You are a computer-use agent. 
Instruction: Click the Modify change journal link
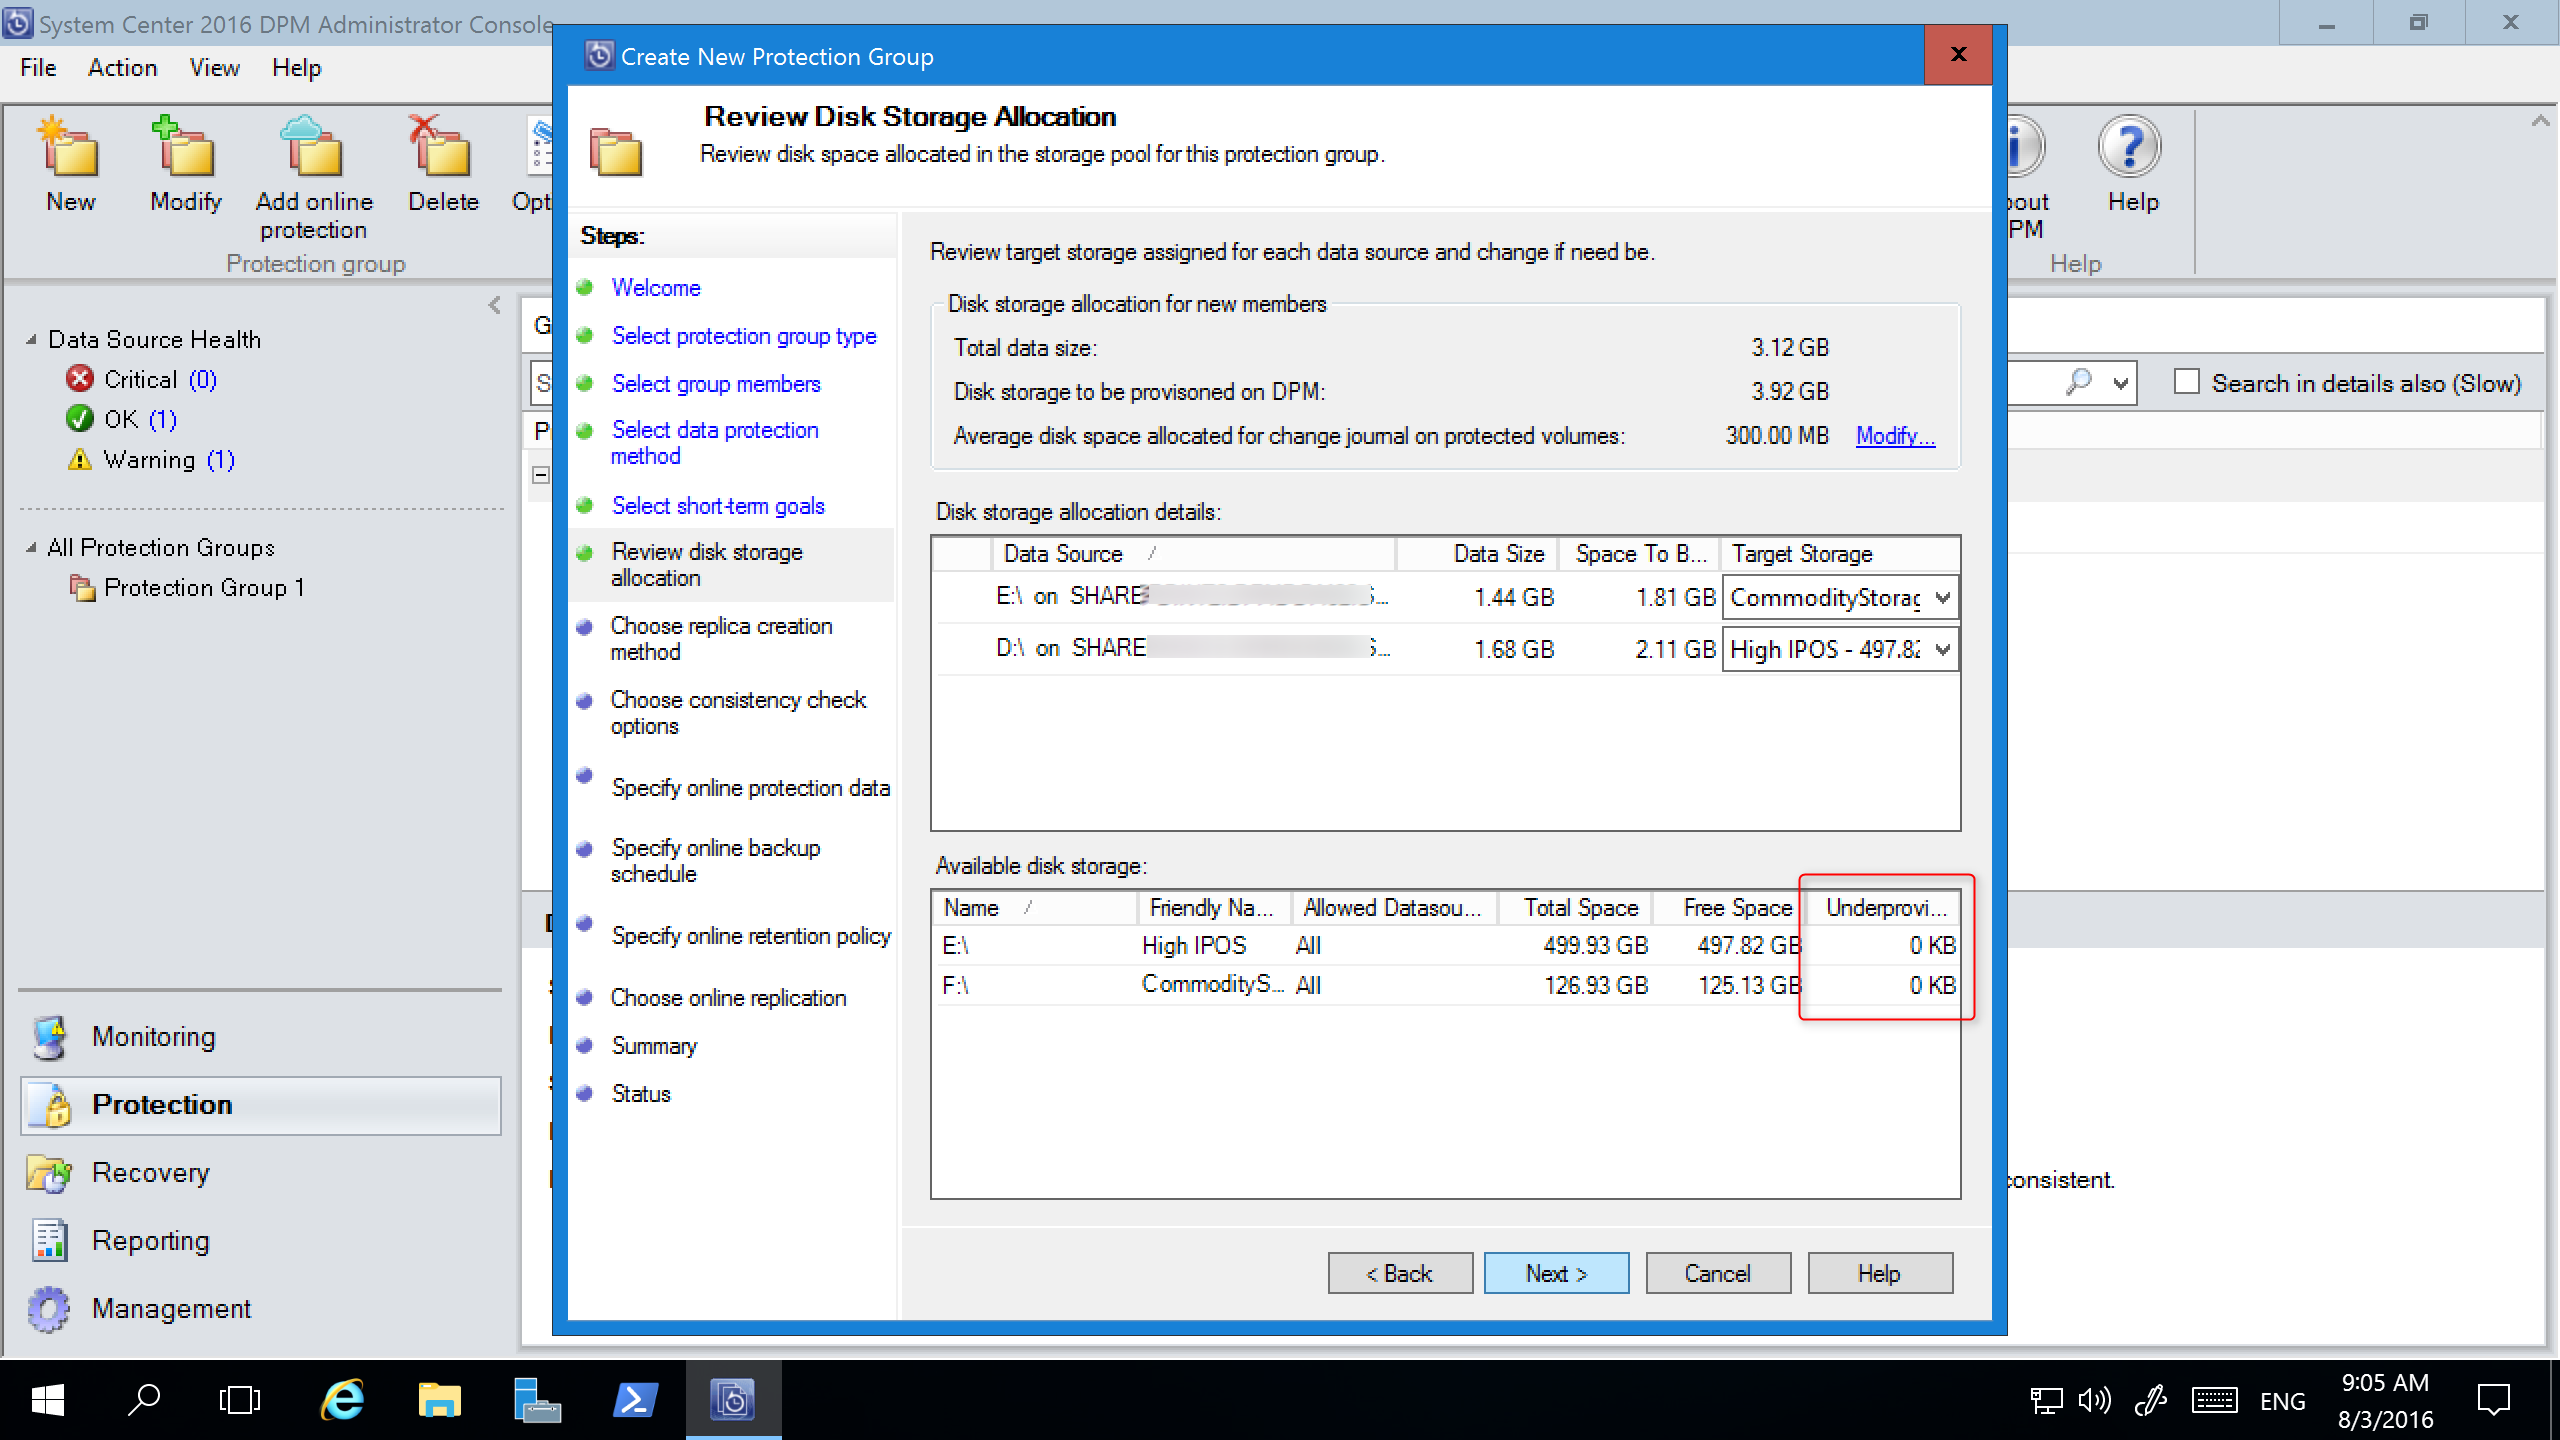point(1895,434)
